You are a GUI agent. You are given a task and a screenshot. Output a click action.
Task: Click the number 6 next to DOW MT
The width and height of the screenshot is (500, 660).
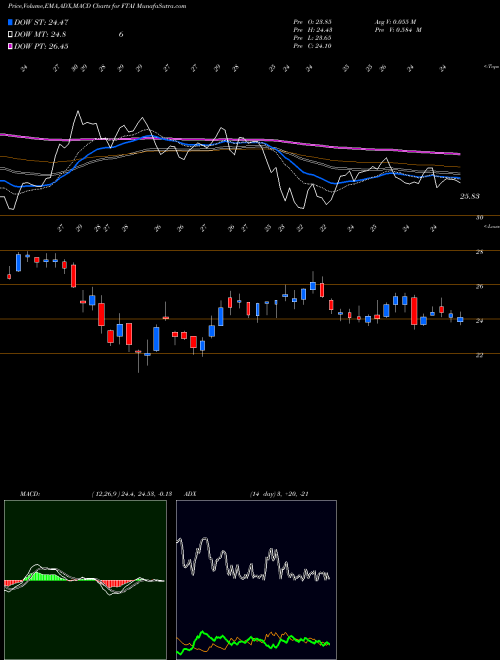pyautogui.click(x=121, y=35)
